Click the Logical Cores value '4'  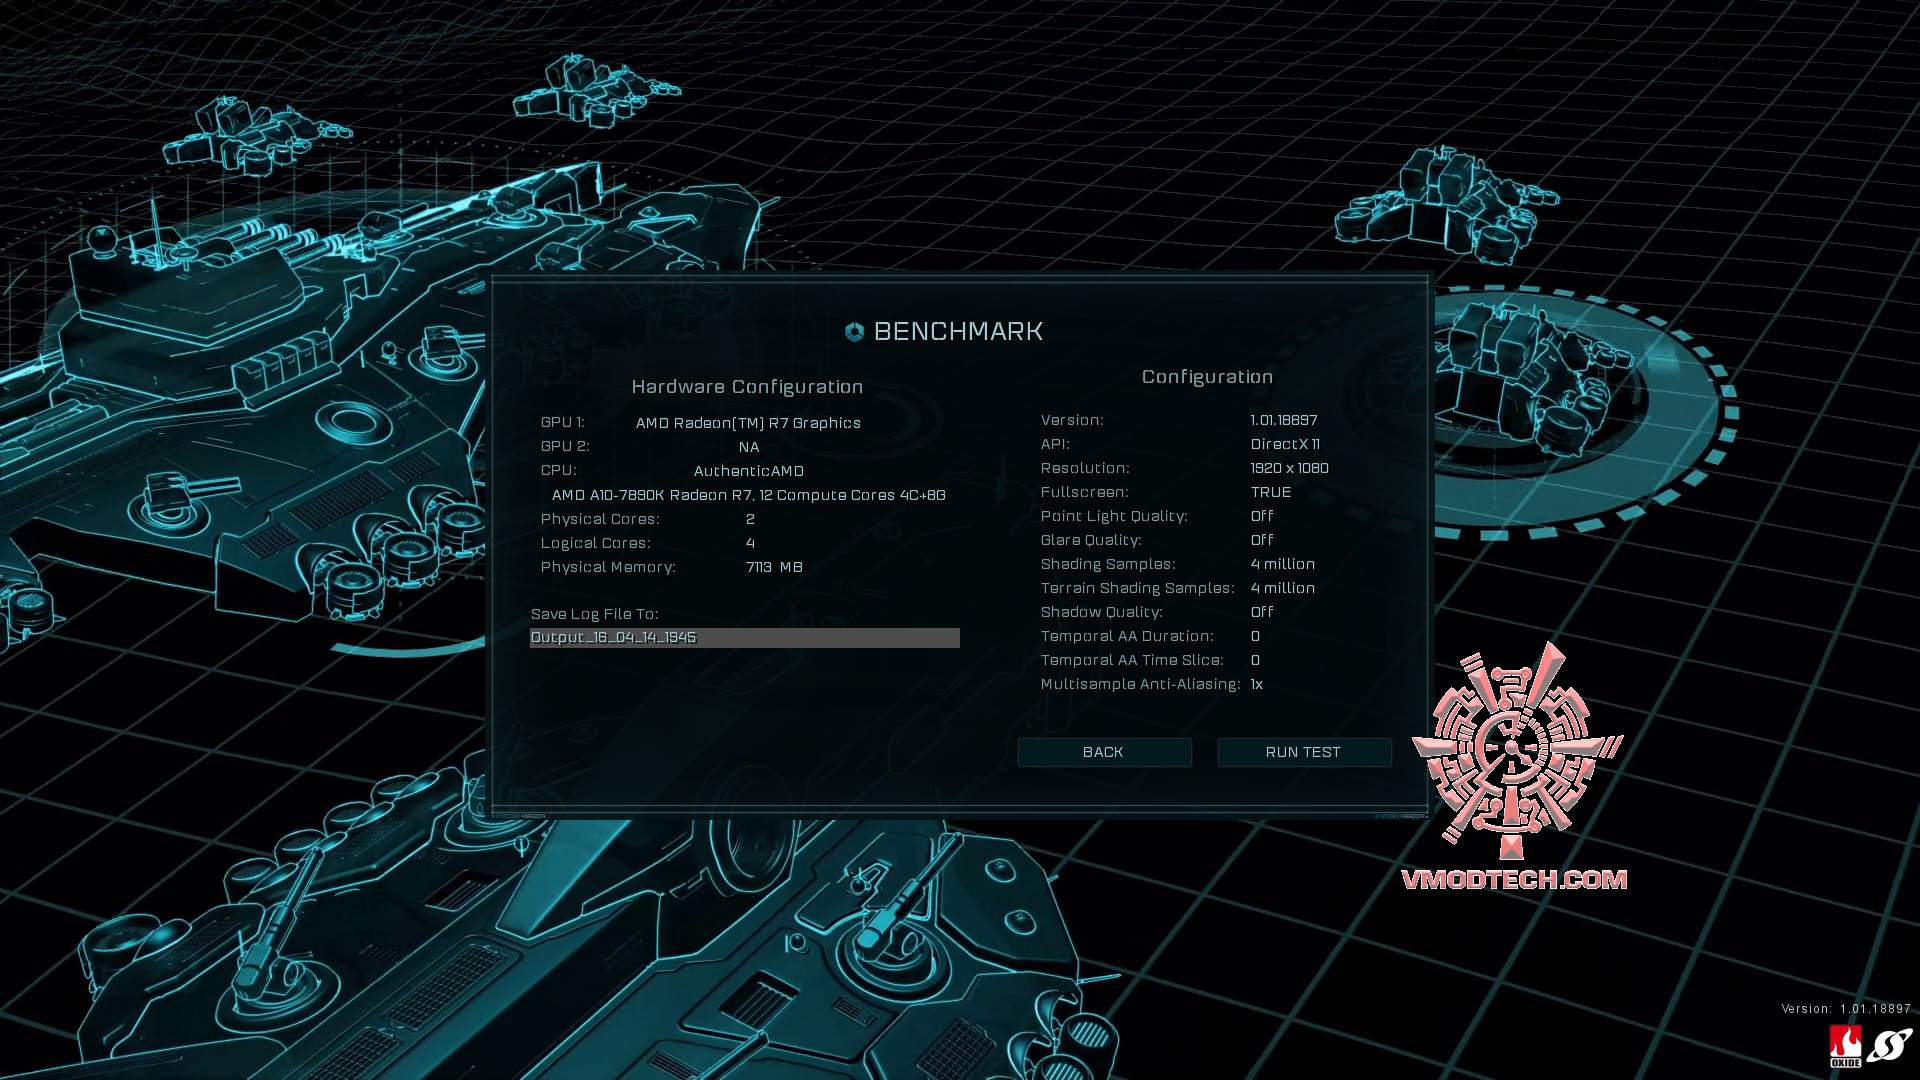tap(750, 543)
